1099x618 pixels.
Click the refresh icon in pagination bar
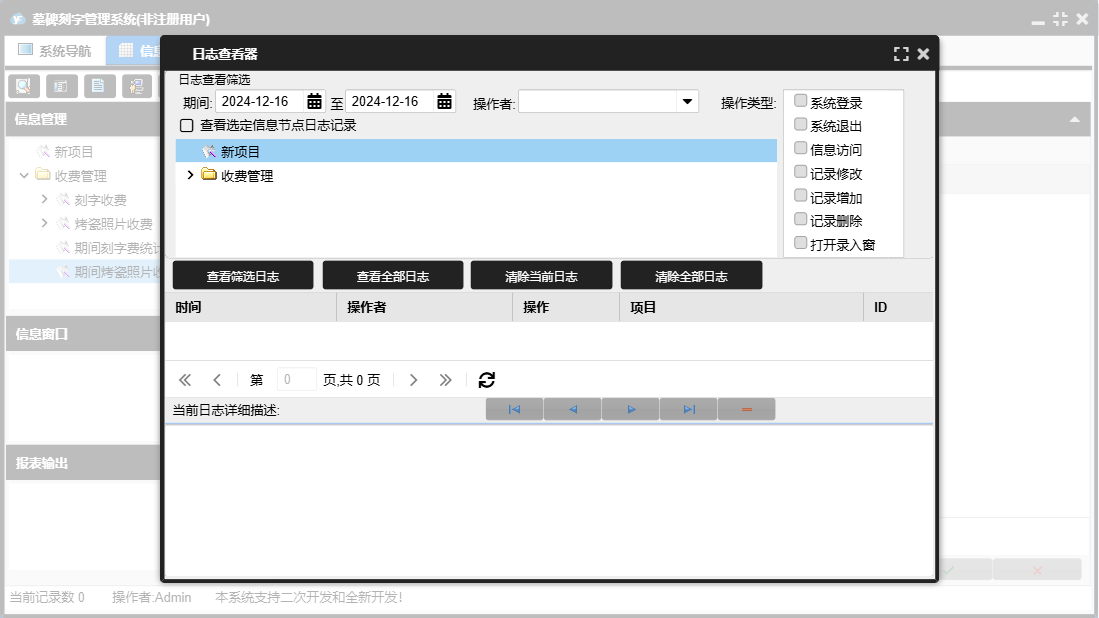pyautogui.click(x=487, y=380)
